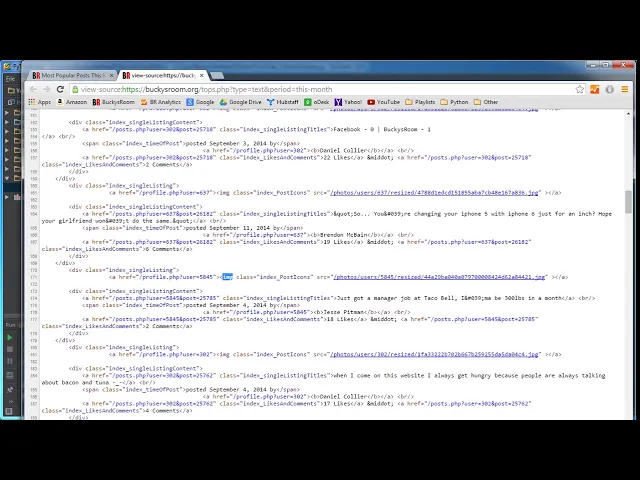Open the Yahoo! bookmark
Viewport: 640px width, 480px height.
click(348, 102)
